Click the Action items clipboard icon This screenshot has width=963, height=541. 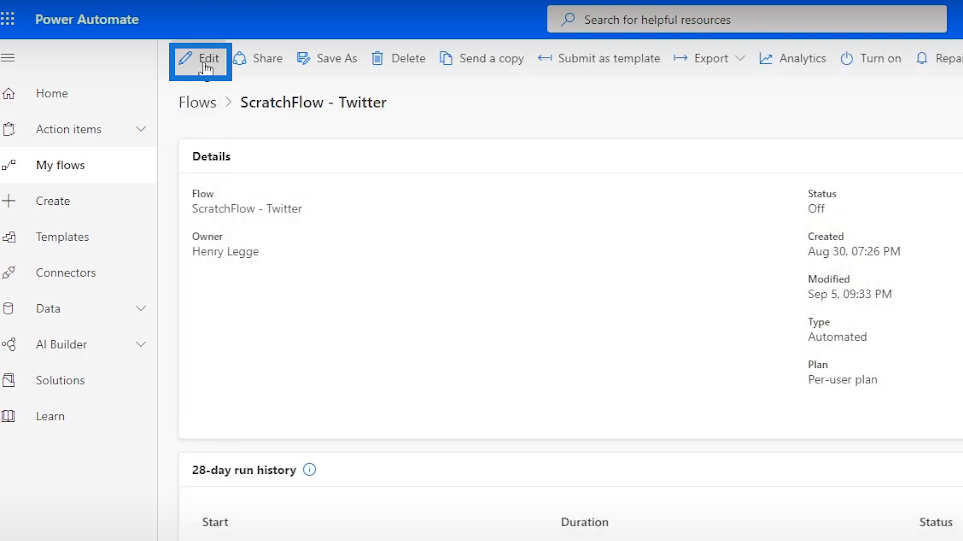[x=9, y=129]
